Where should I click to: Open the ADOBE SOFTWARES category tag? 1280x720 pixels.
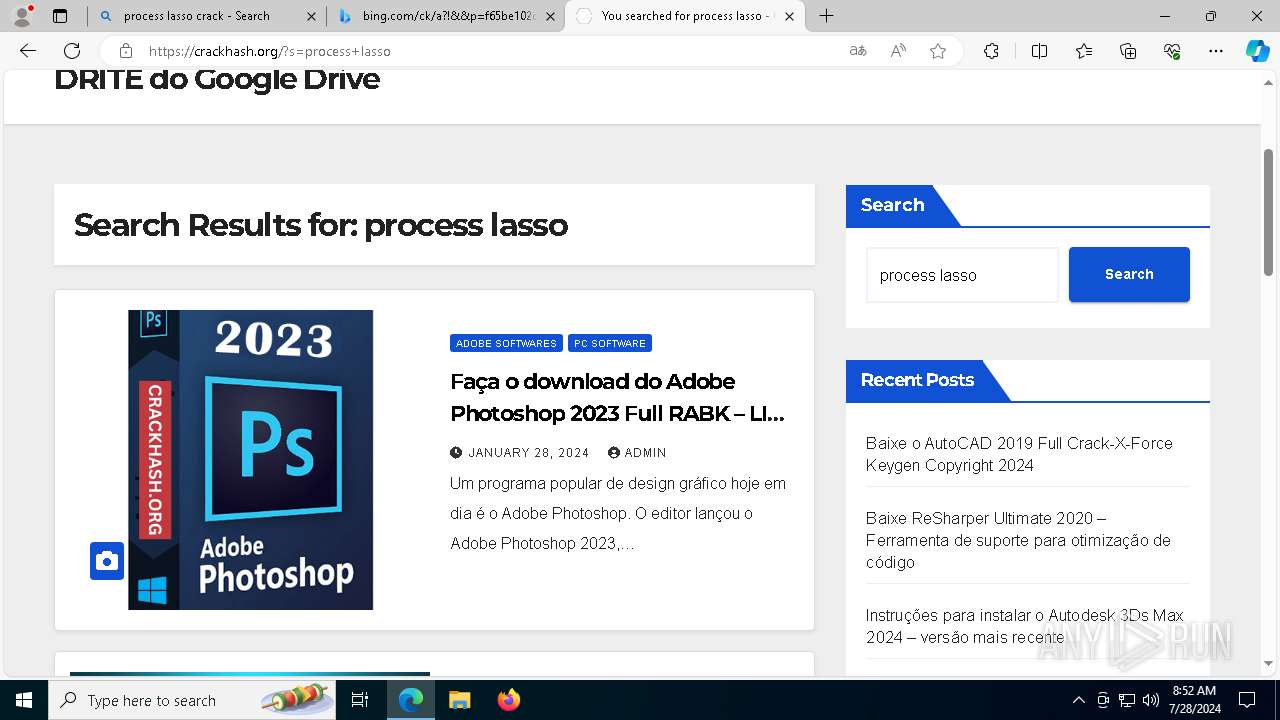[506, 343]
